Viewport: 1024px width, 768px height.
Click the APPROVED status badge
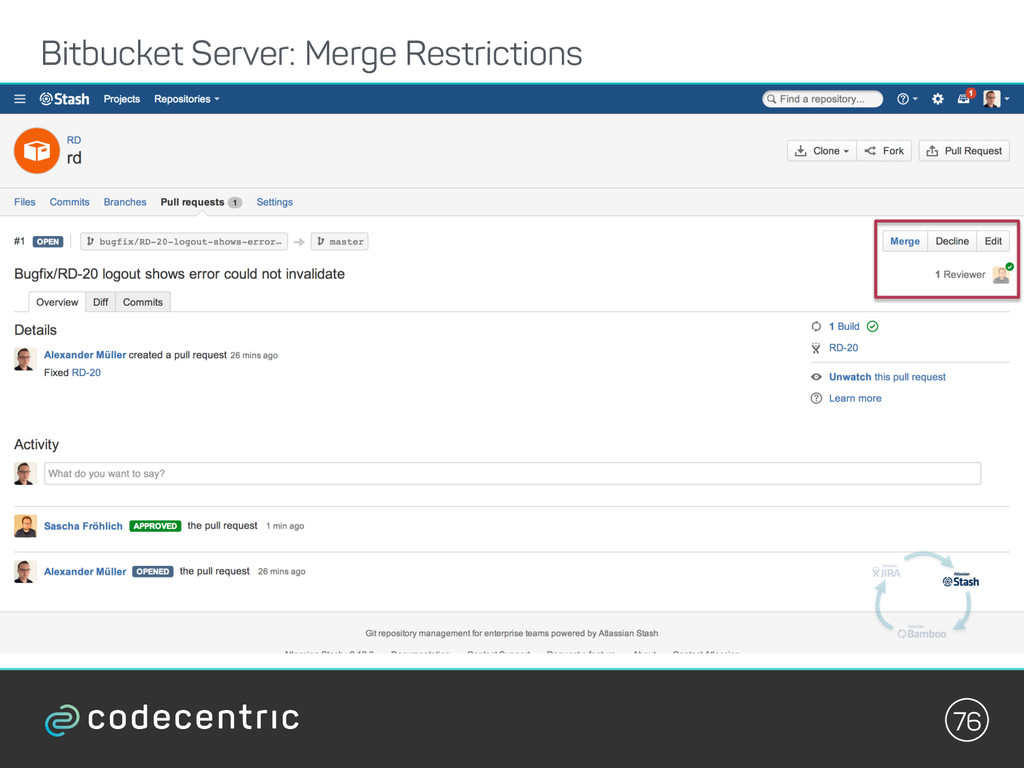point(155,526)
